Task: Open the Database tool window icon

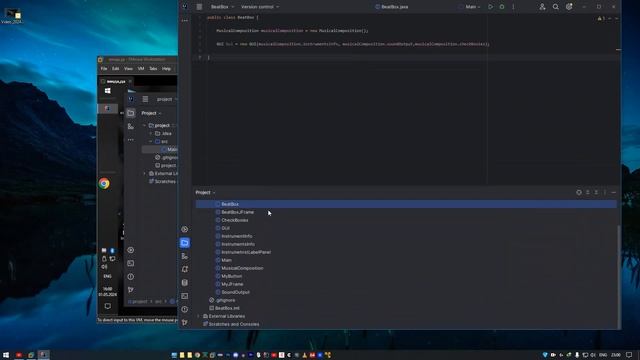Action: pyautogui.click(x=185, y=282)
